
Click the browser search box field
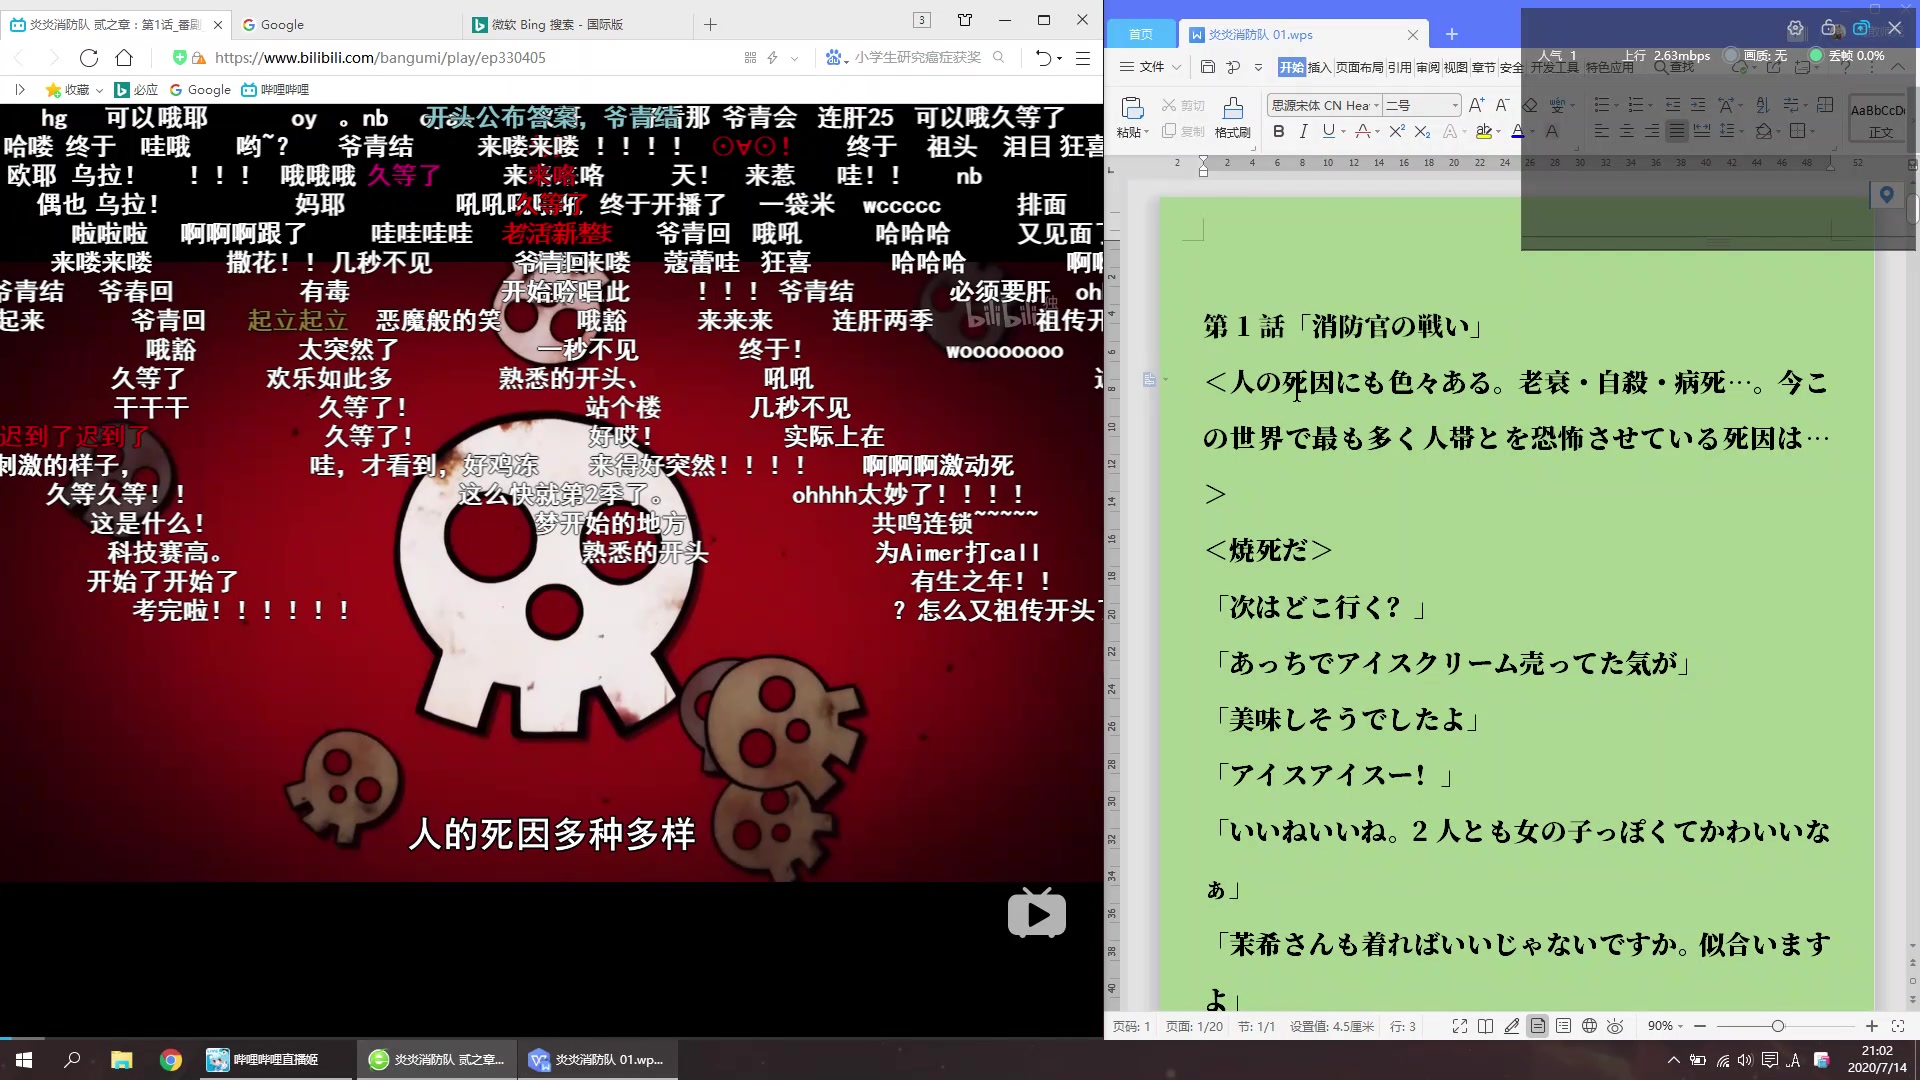pyautogui.click(x=917, y=58)
